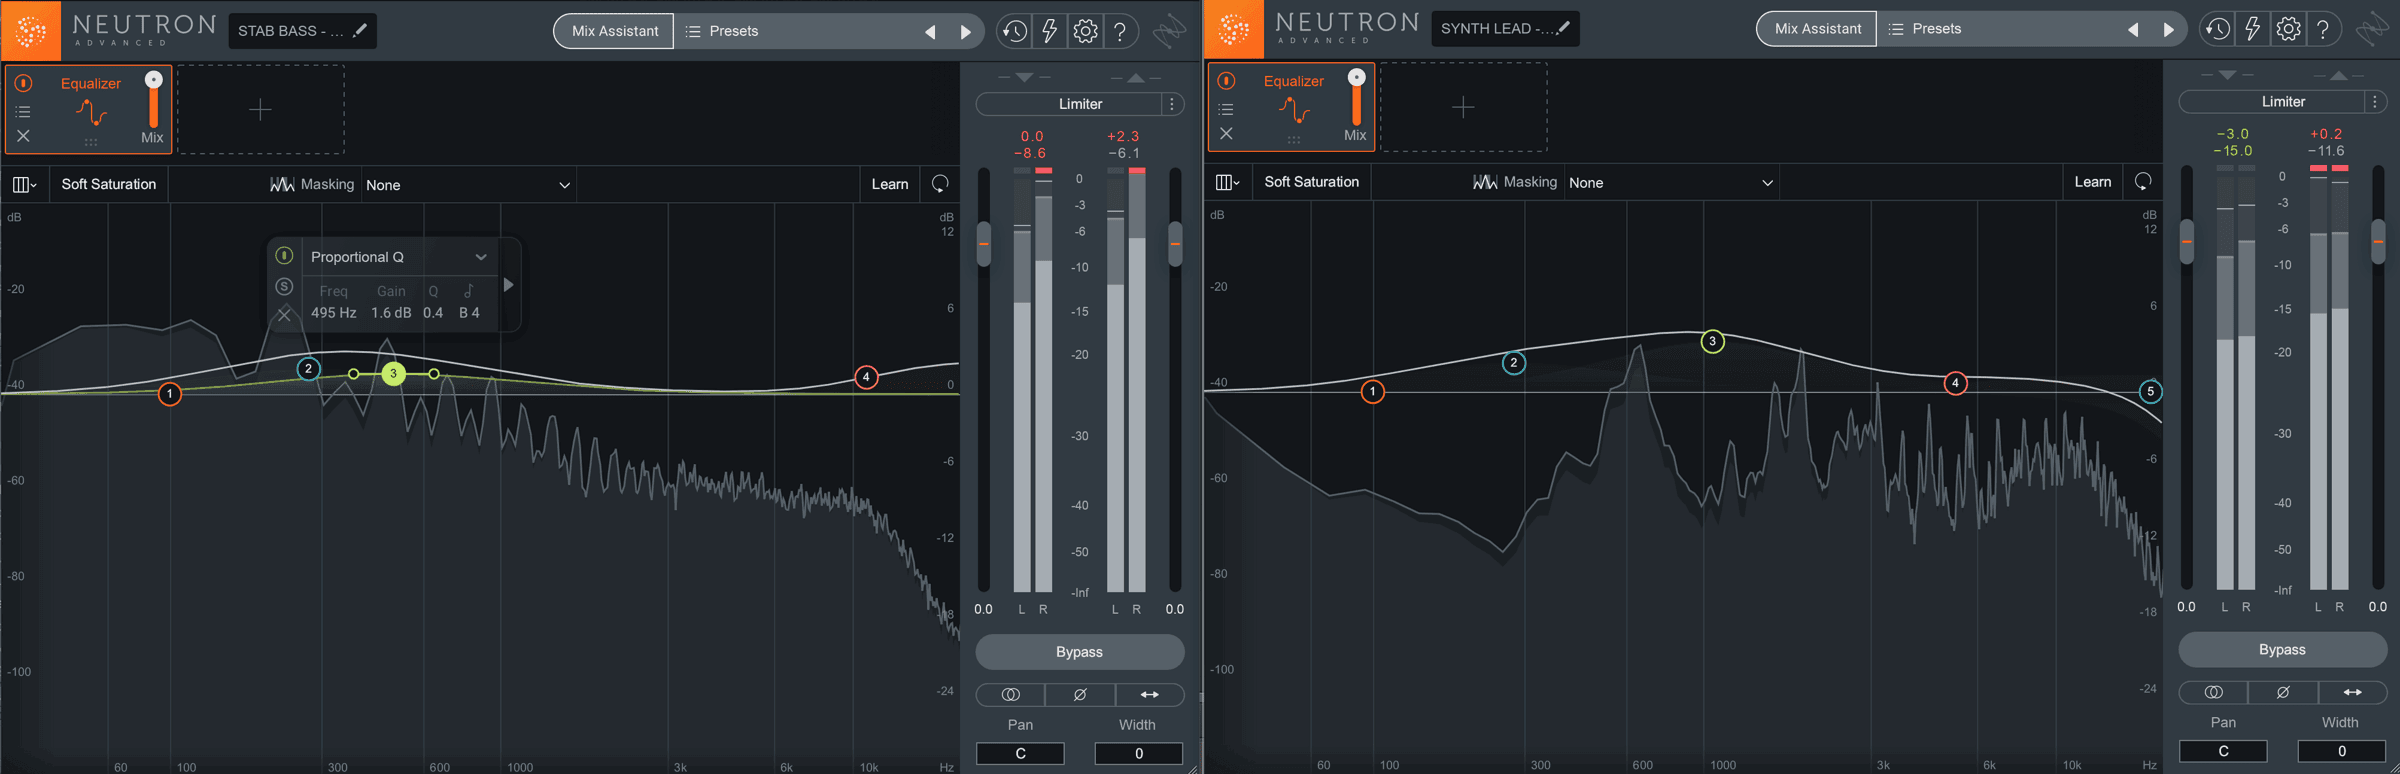The image size is (2400, 774).
Task: Open Presets menu in SYNTH LEAD window
Action: [1925, 29]
